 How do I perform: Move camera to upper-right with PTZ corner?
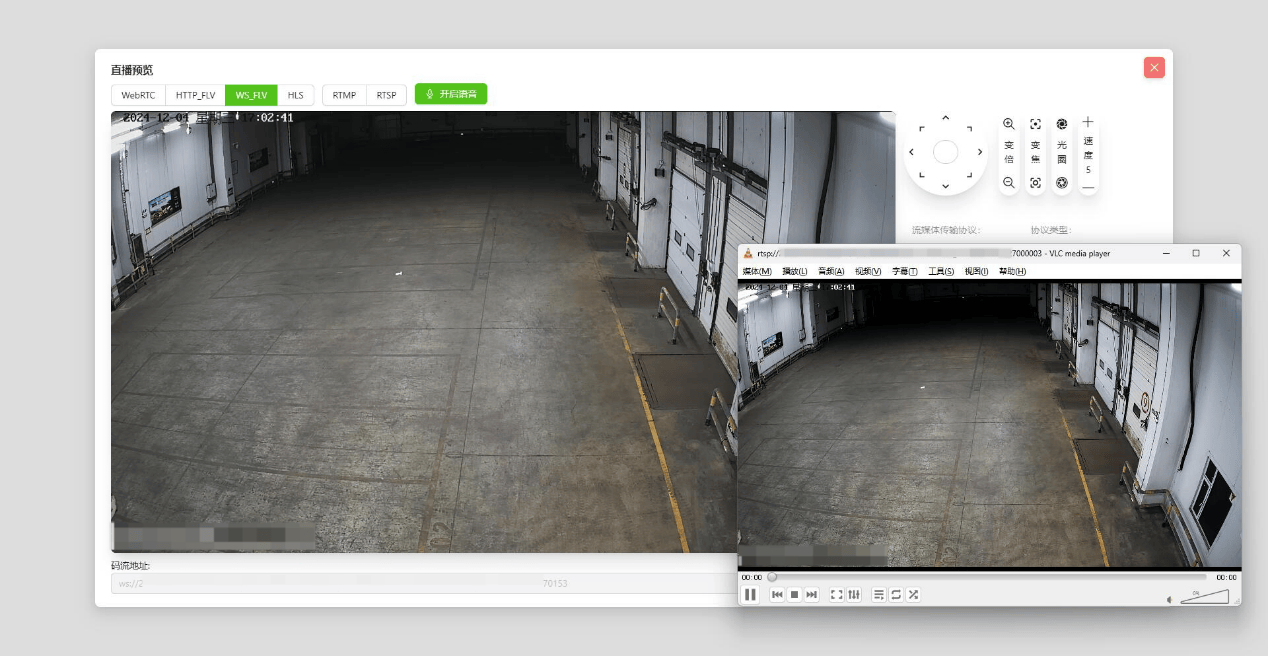point(969,128)
